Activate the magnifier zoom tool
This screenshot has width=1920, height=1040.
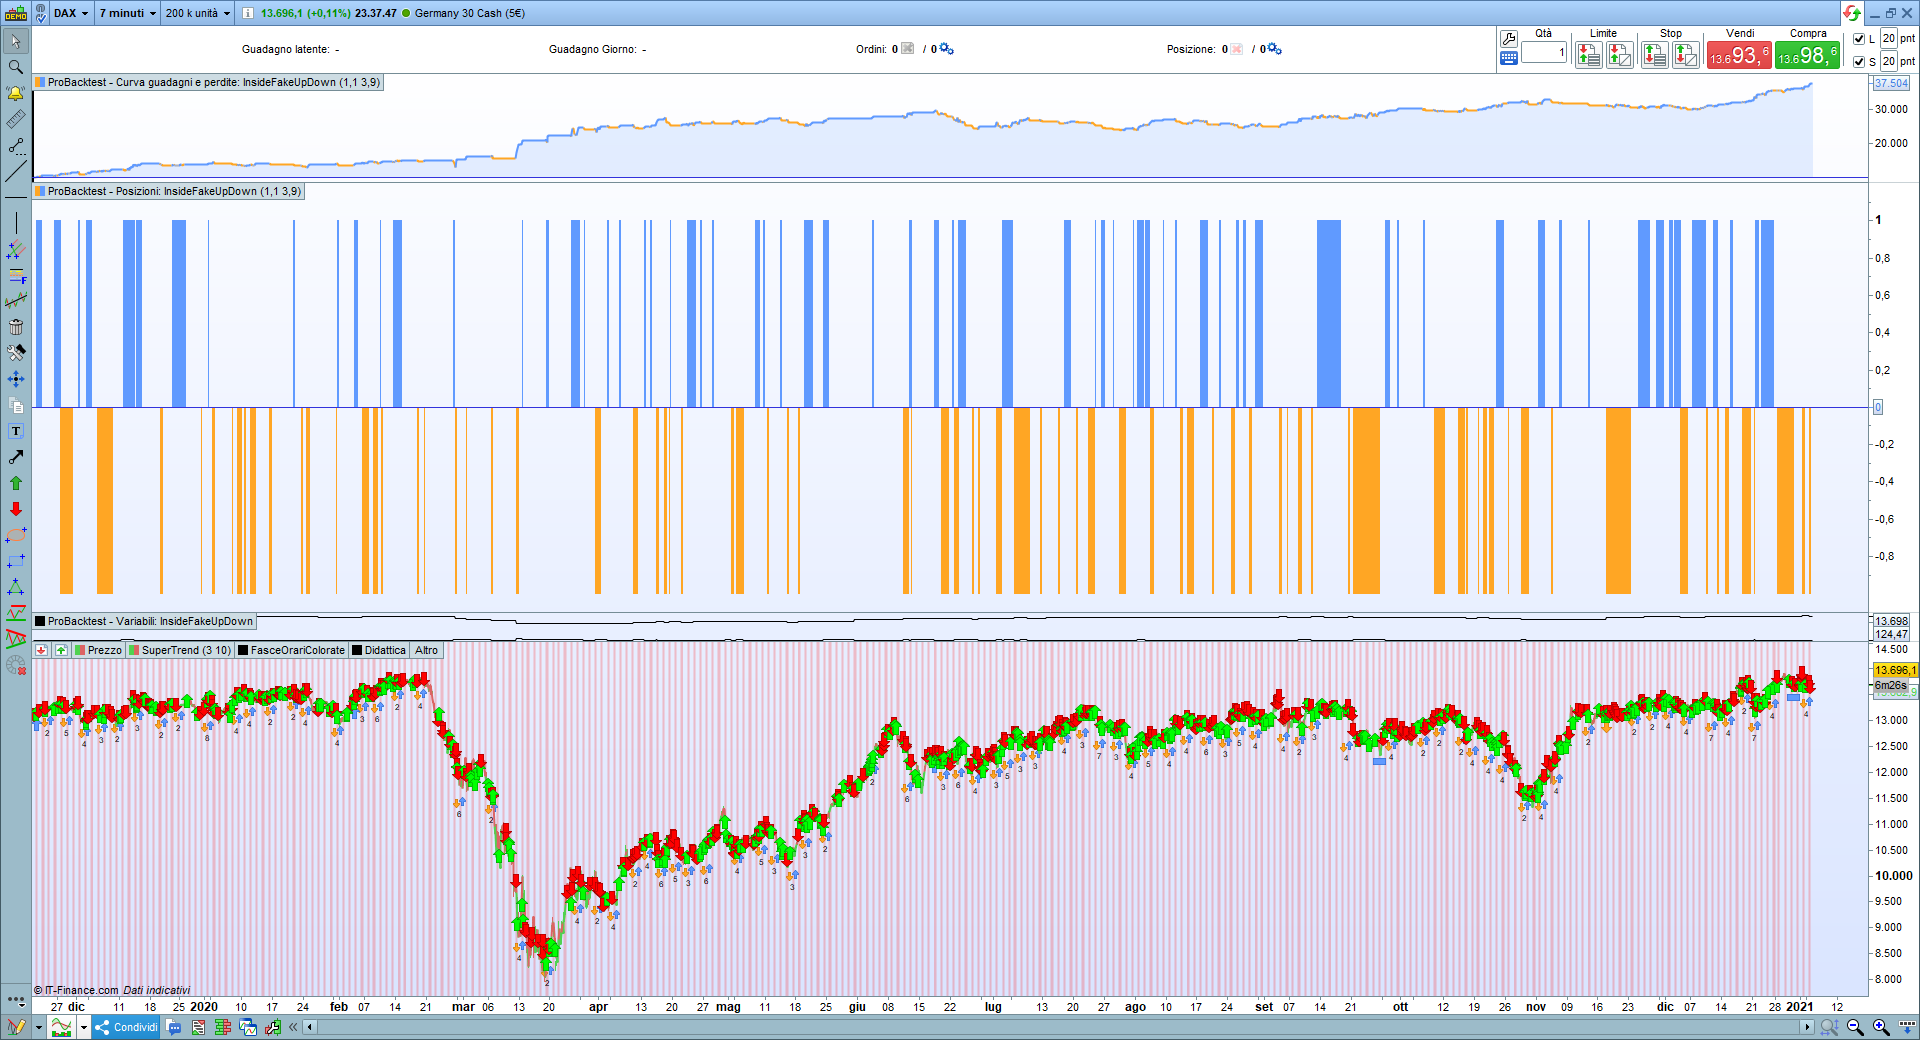16,67
